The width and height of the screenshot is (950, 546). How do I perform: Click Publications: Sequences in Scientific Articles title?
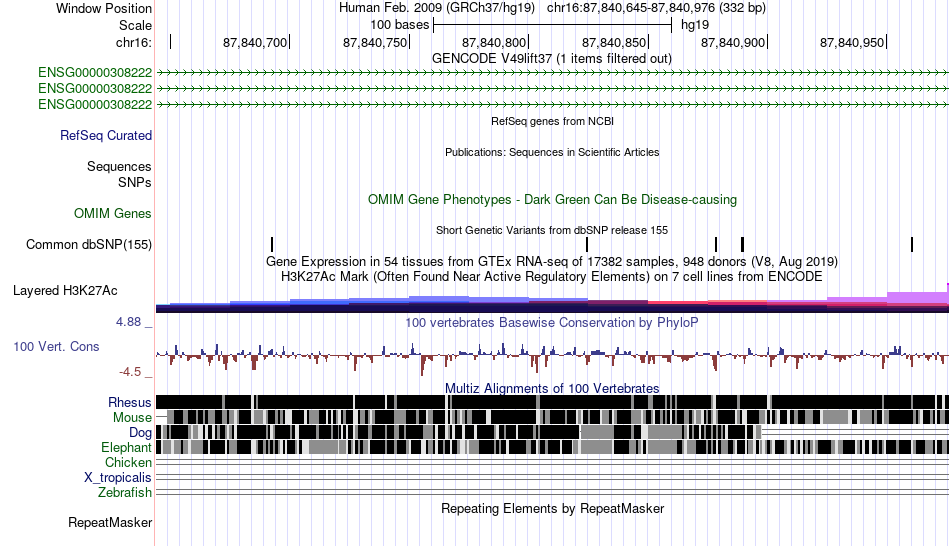click(552, 152)
